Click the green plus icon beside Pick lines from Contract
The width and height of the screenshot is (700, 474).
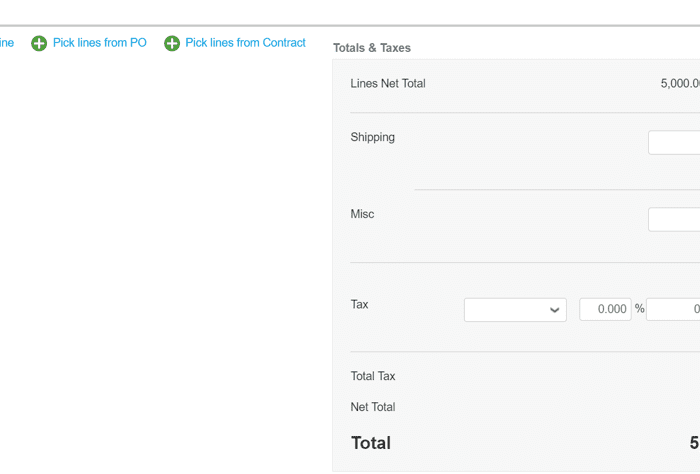172,43
